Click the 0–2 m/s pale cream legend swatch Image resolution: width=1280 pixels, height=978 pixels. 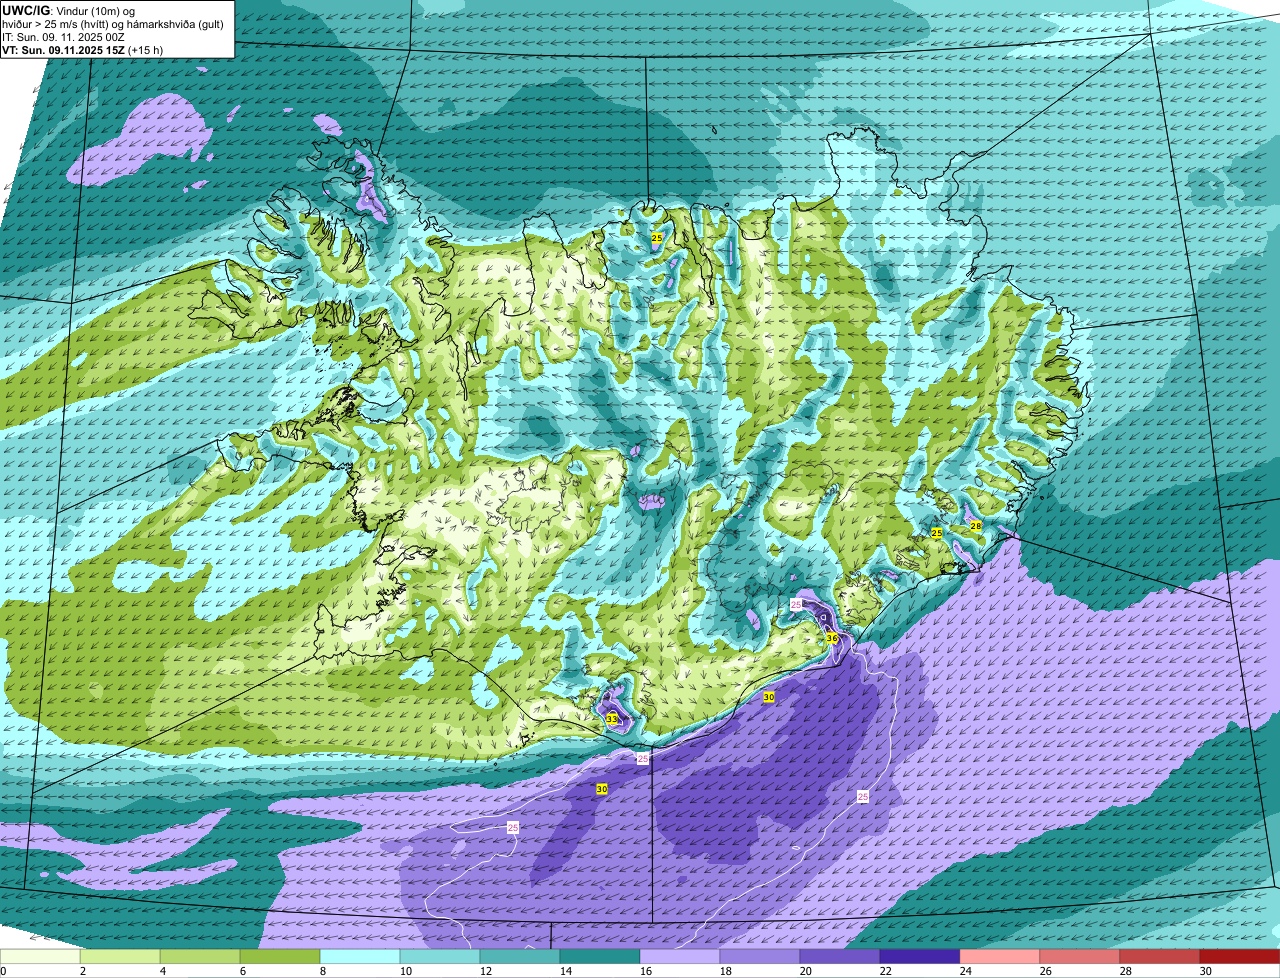coord(40,957)
